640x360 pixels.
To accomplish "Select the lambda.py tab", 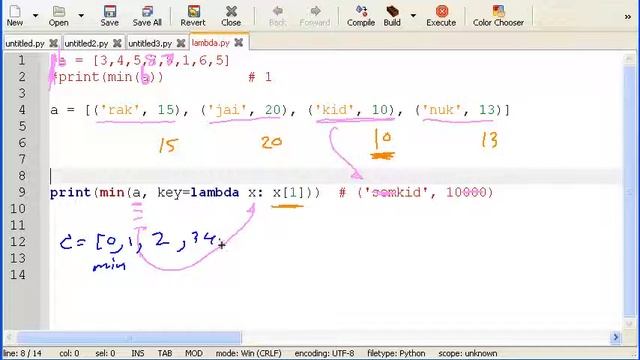I will tap(211, 43).
